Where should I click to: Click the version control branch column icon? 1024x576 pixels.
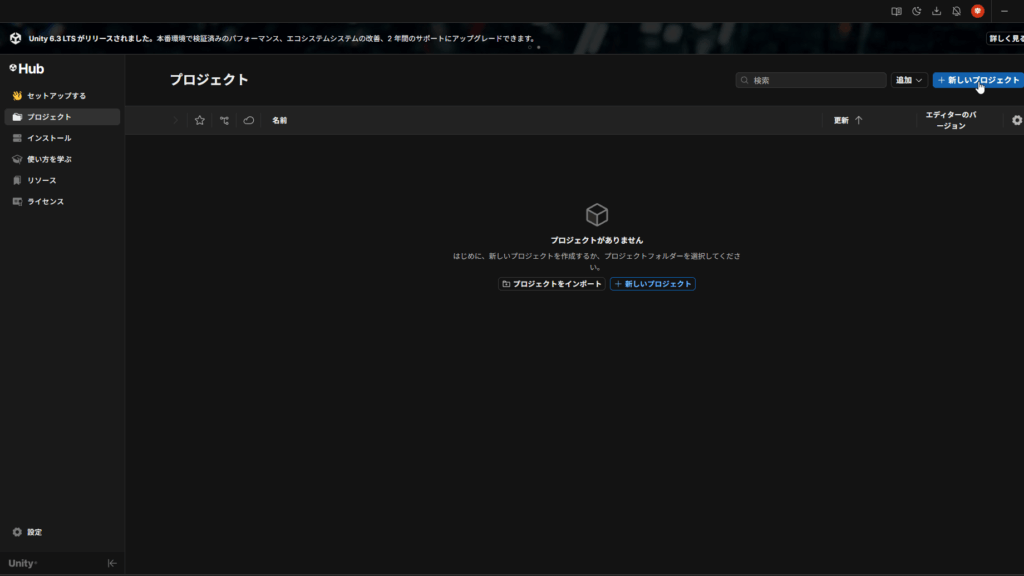pos(224,120)
